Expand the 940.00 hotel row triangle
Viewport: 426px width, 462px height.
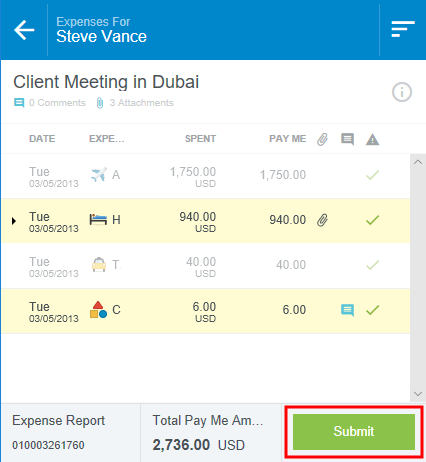coord(14,221)
